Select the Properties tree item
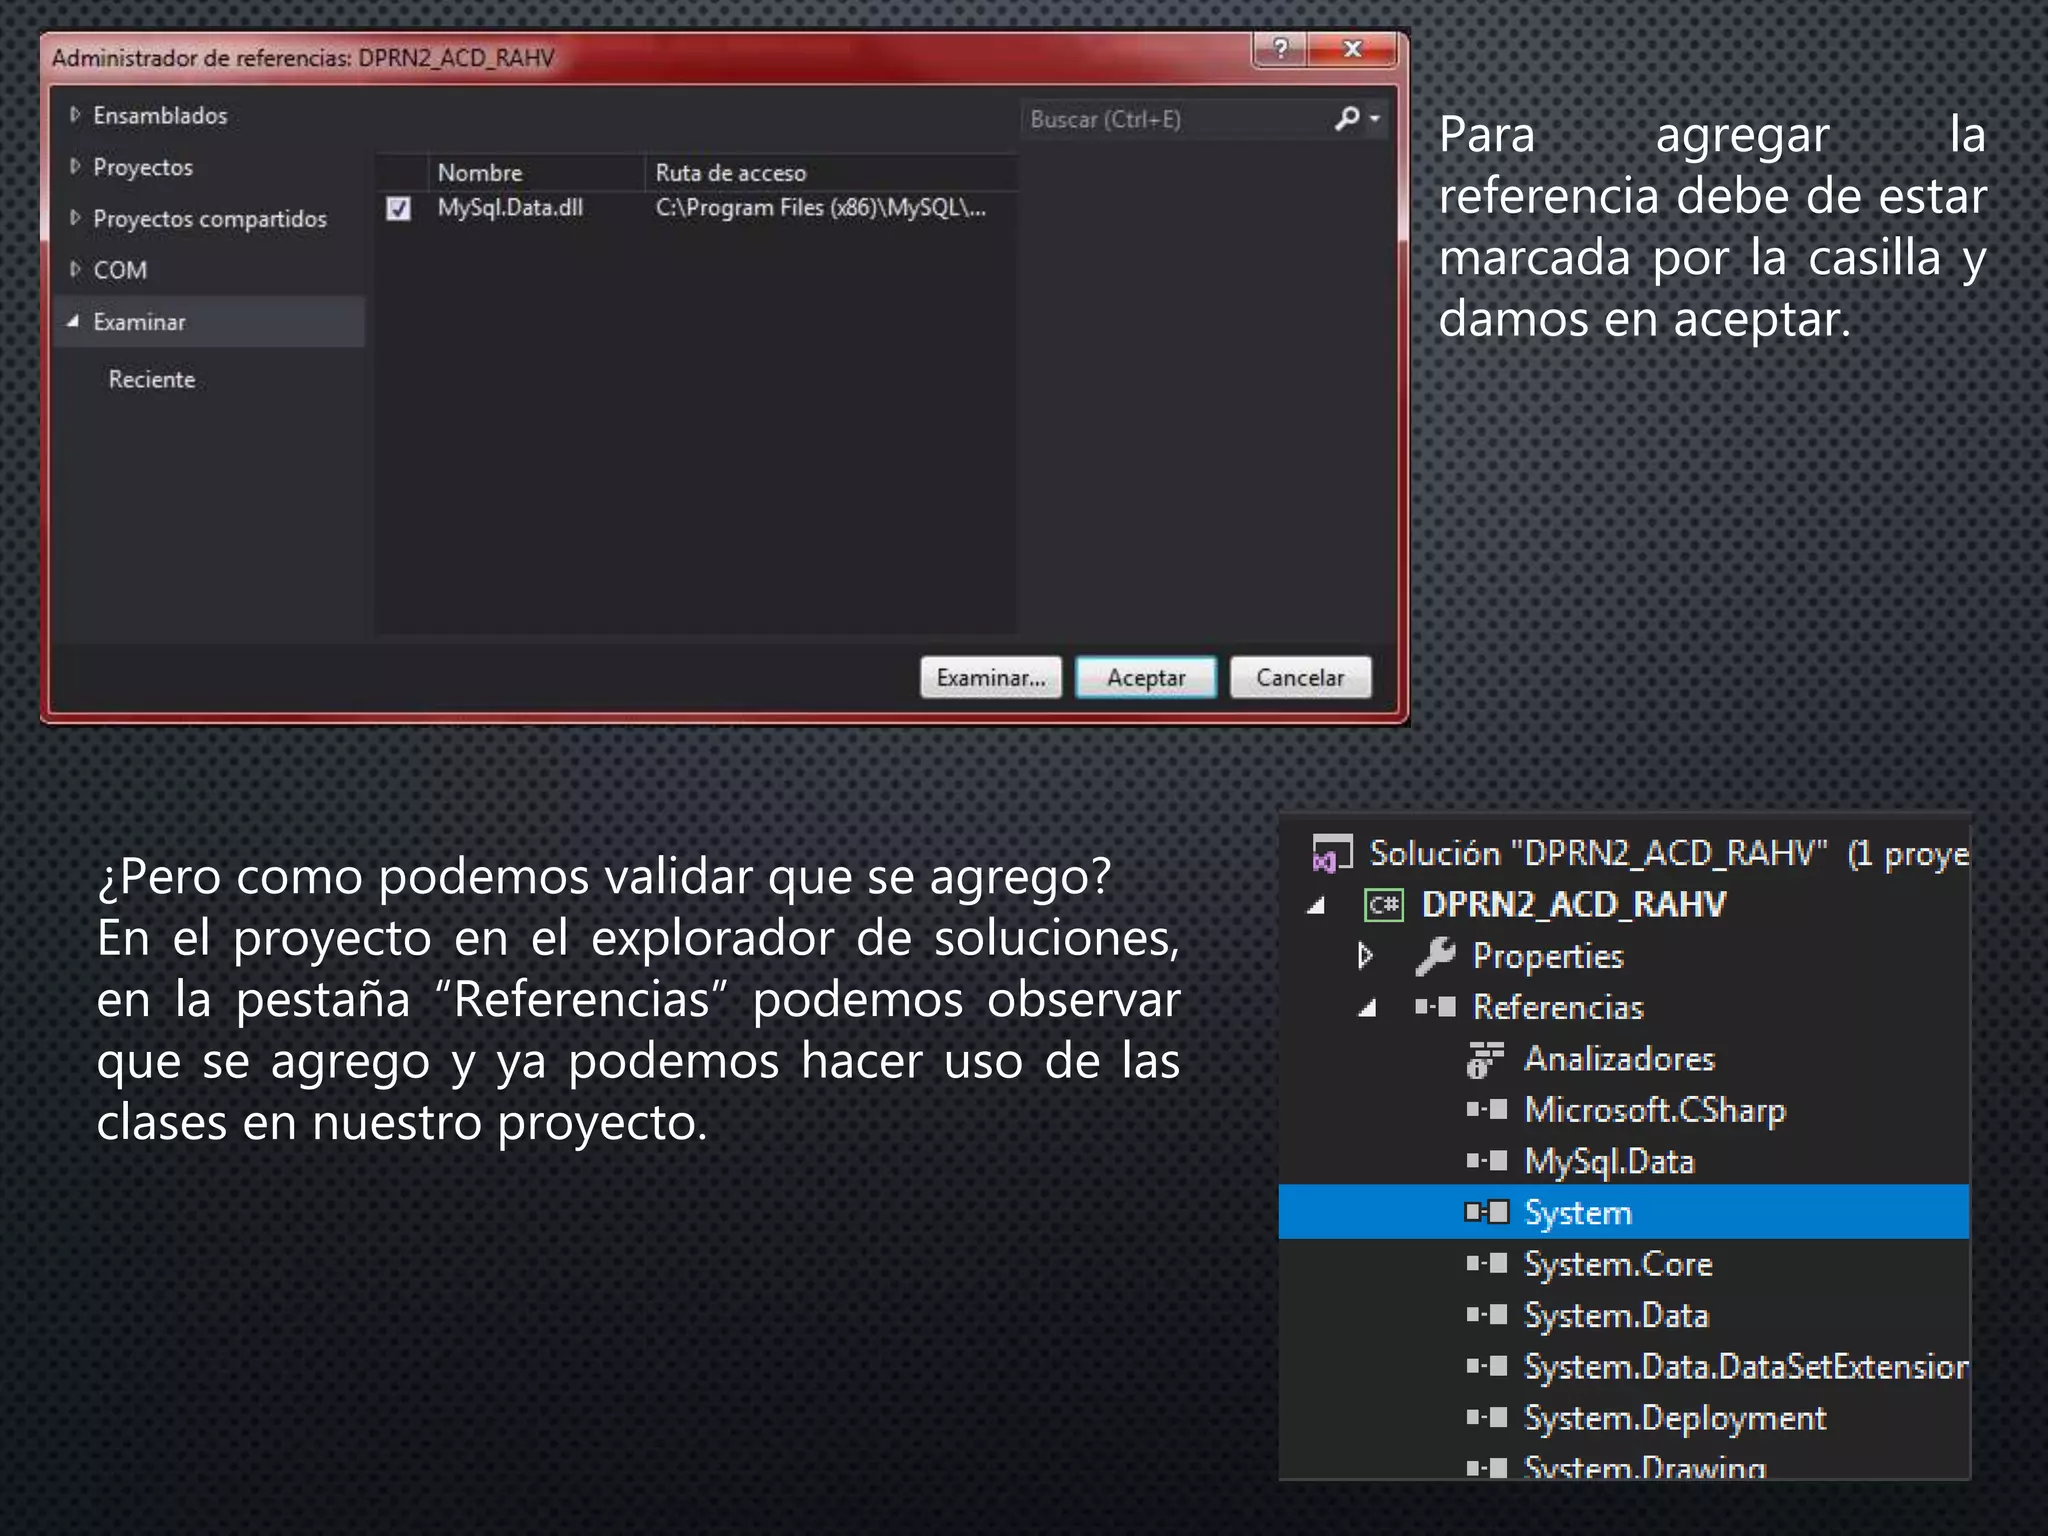The image size is (2048, 1536). click(x=1548, y=956)
